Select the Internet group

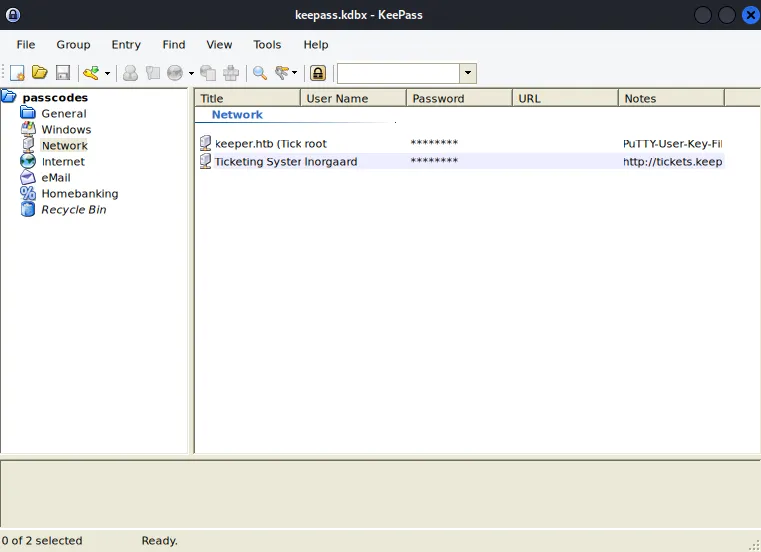[x=63, y=162]
